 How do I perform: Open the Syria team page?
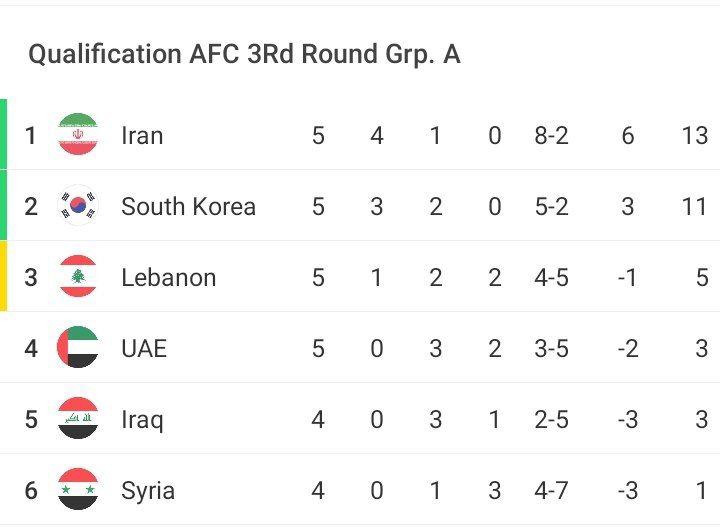pos(148,490)
